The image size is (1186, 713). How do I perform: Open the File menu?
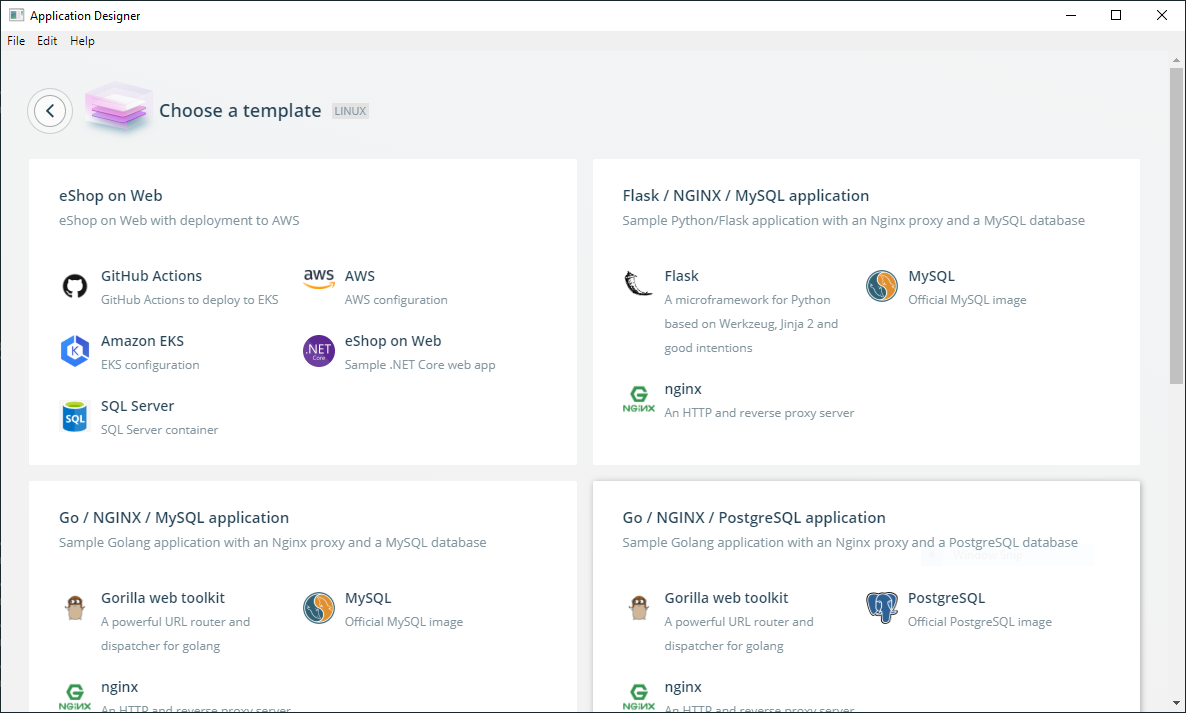click(16, 41)
